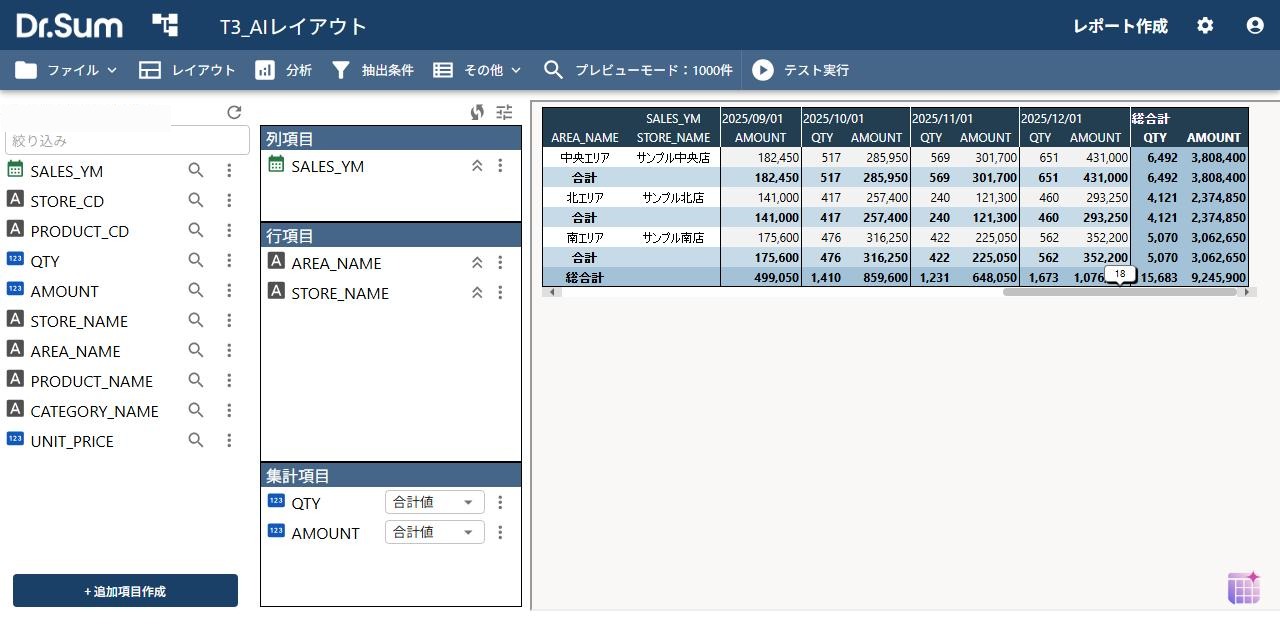Image resolution: width=1280 pixels, height=631 pixels.
Task: Select PRODUCT_NAME in the field list
Action: pyautogui.click(x=92, y=381)
